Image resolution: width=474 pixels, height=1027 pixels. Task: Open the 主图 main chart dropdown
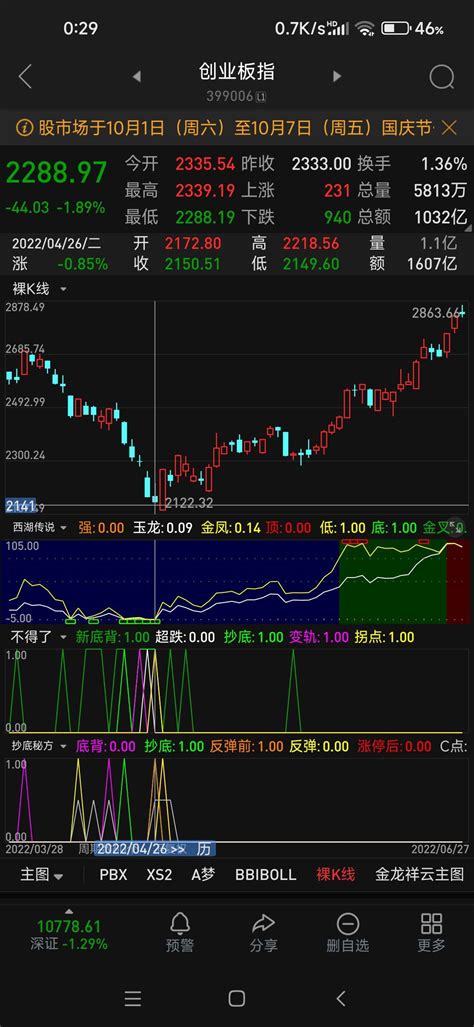[42, 874]
